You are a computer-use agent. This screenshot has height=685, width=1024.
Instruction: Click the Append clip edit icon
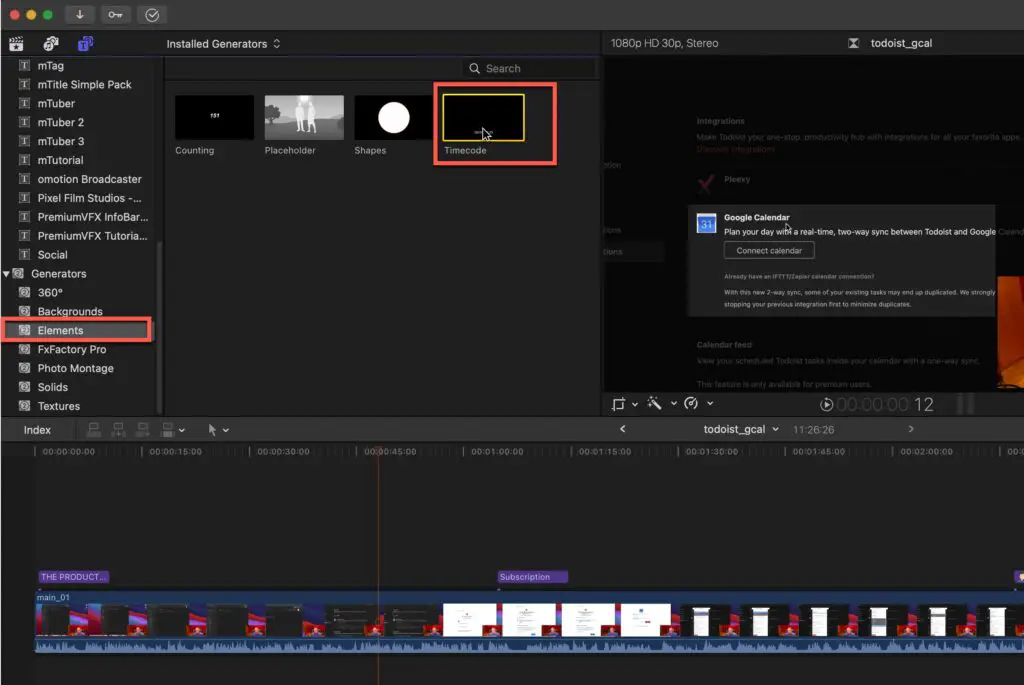(142, 430)
